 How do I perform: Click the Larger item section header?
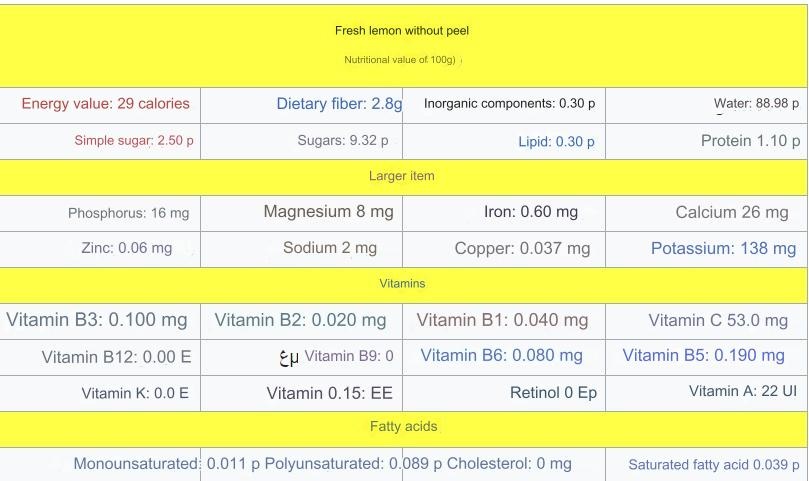[x=402, y=176]
